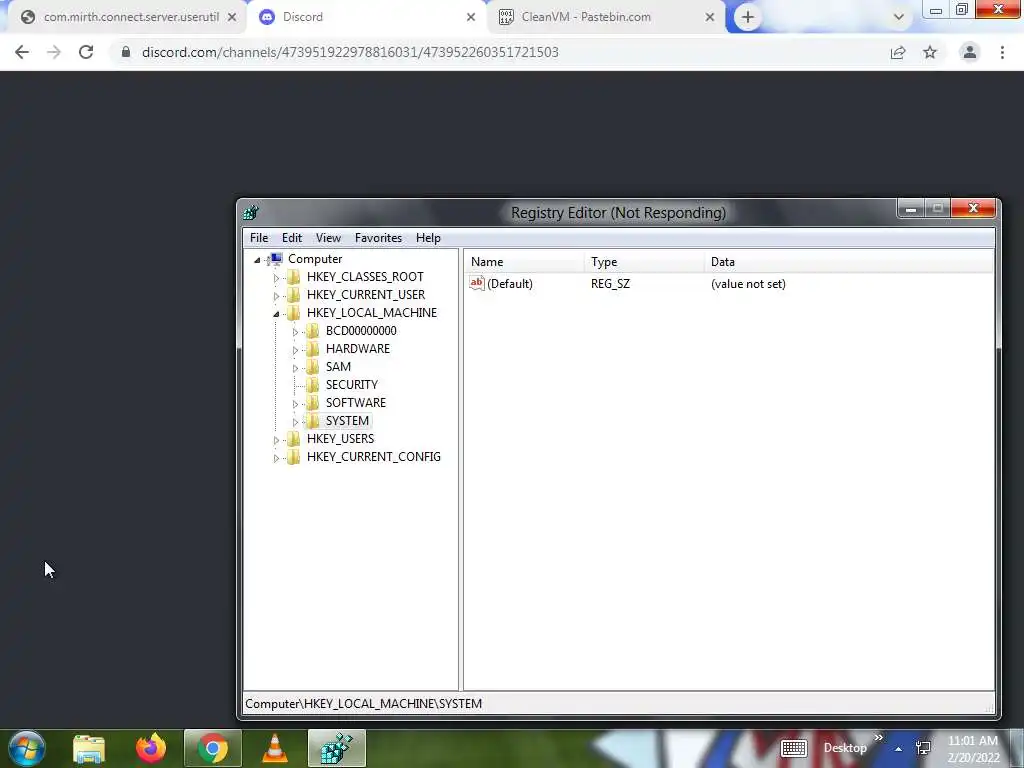
Task: Launch Firefox from the taskbar
Action: [151, 748]
